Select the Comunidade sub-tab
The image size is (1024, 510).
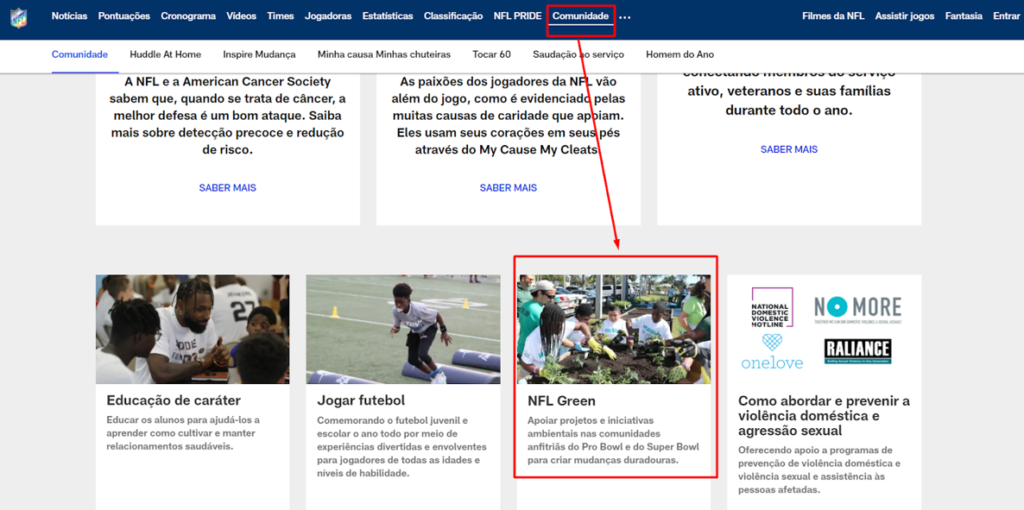(80, 55)
